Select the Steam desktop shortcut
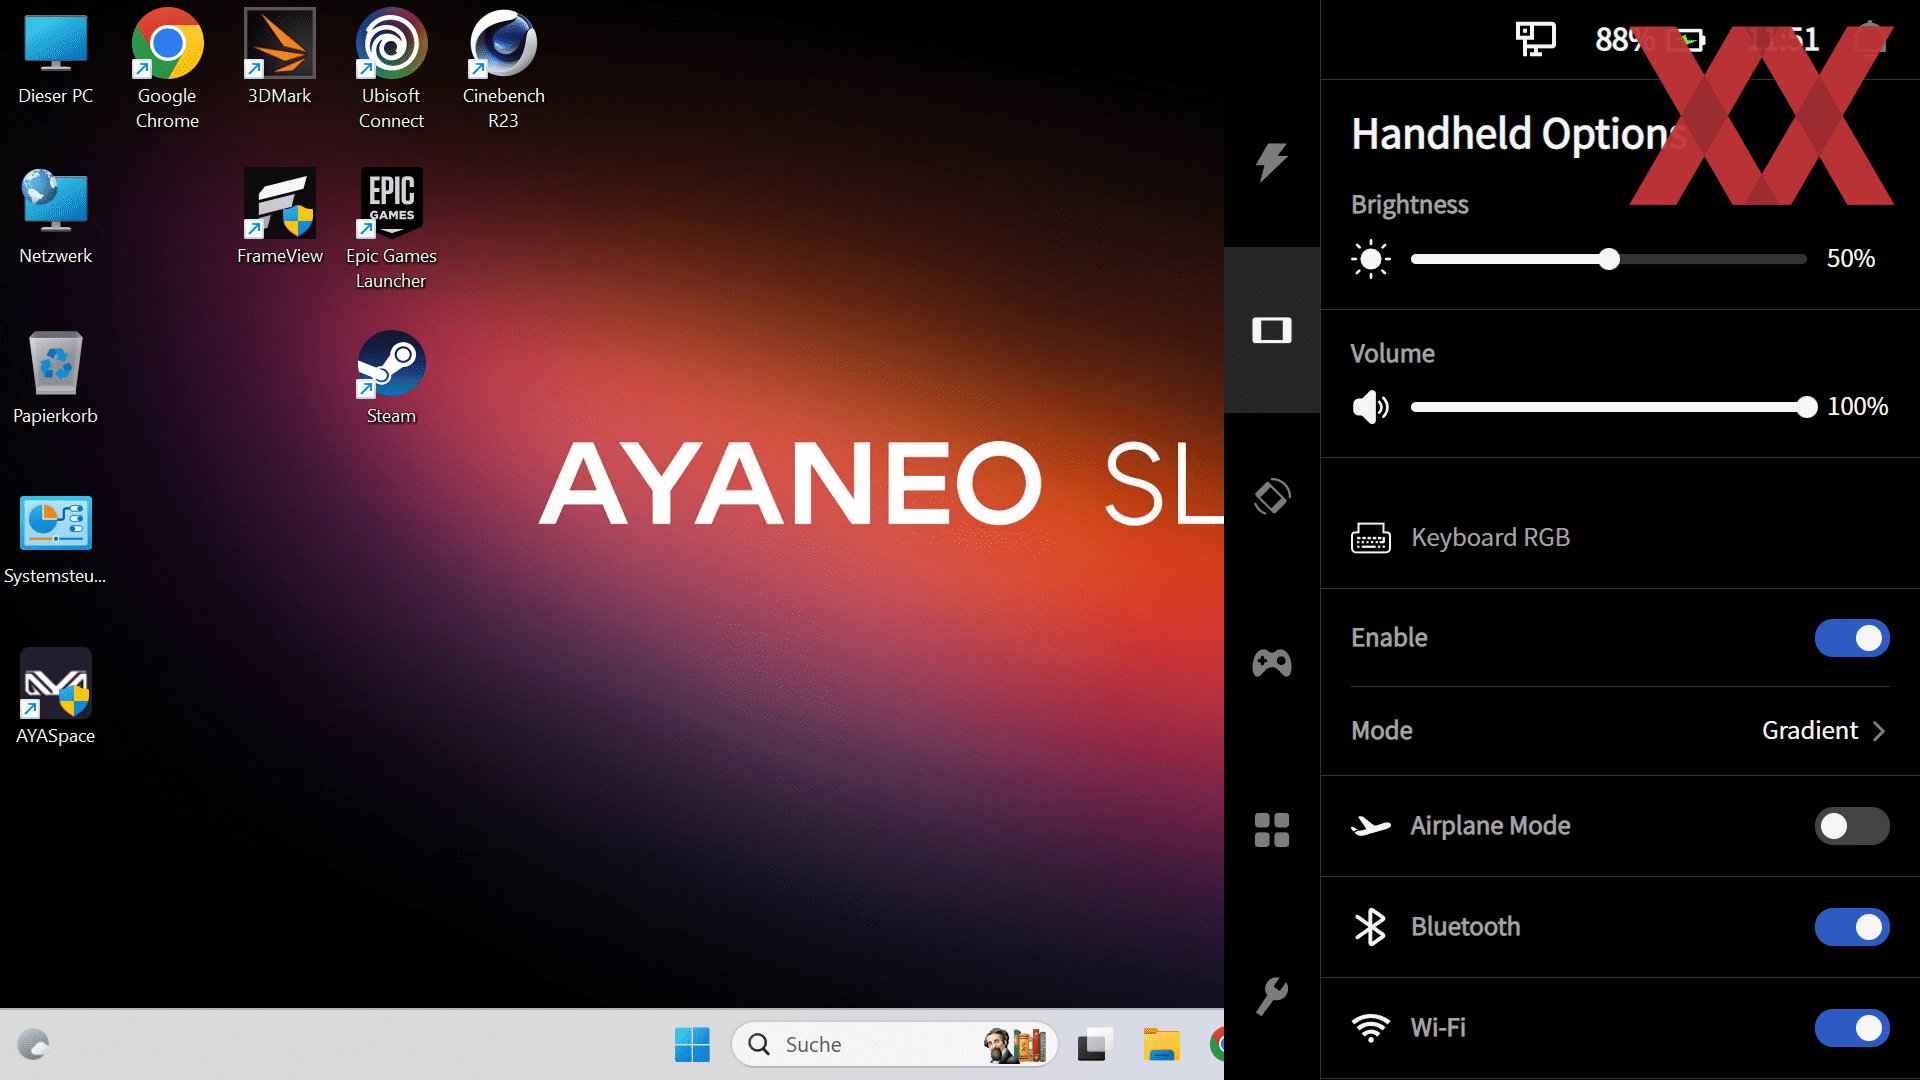The image size is (1920, 1080). pyautogui.click(x=391, y=378)
